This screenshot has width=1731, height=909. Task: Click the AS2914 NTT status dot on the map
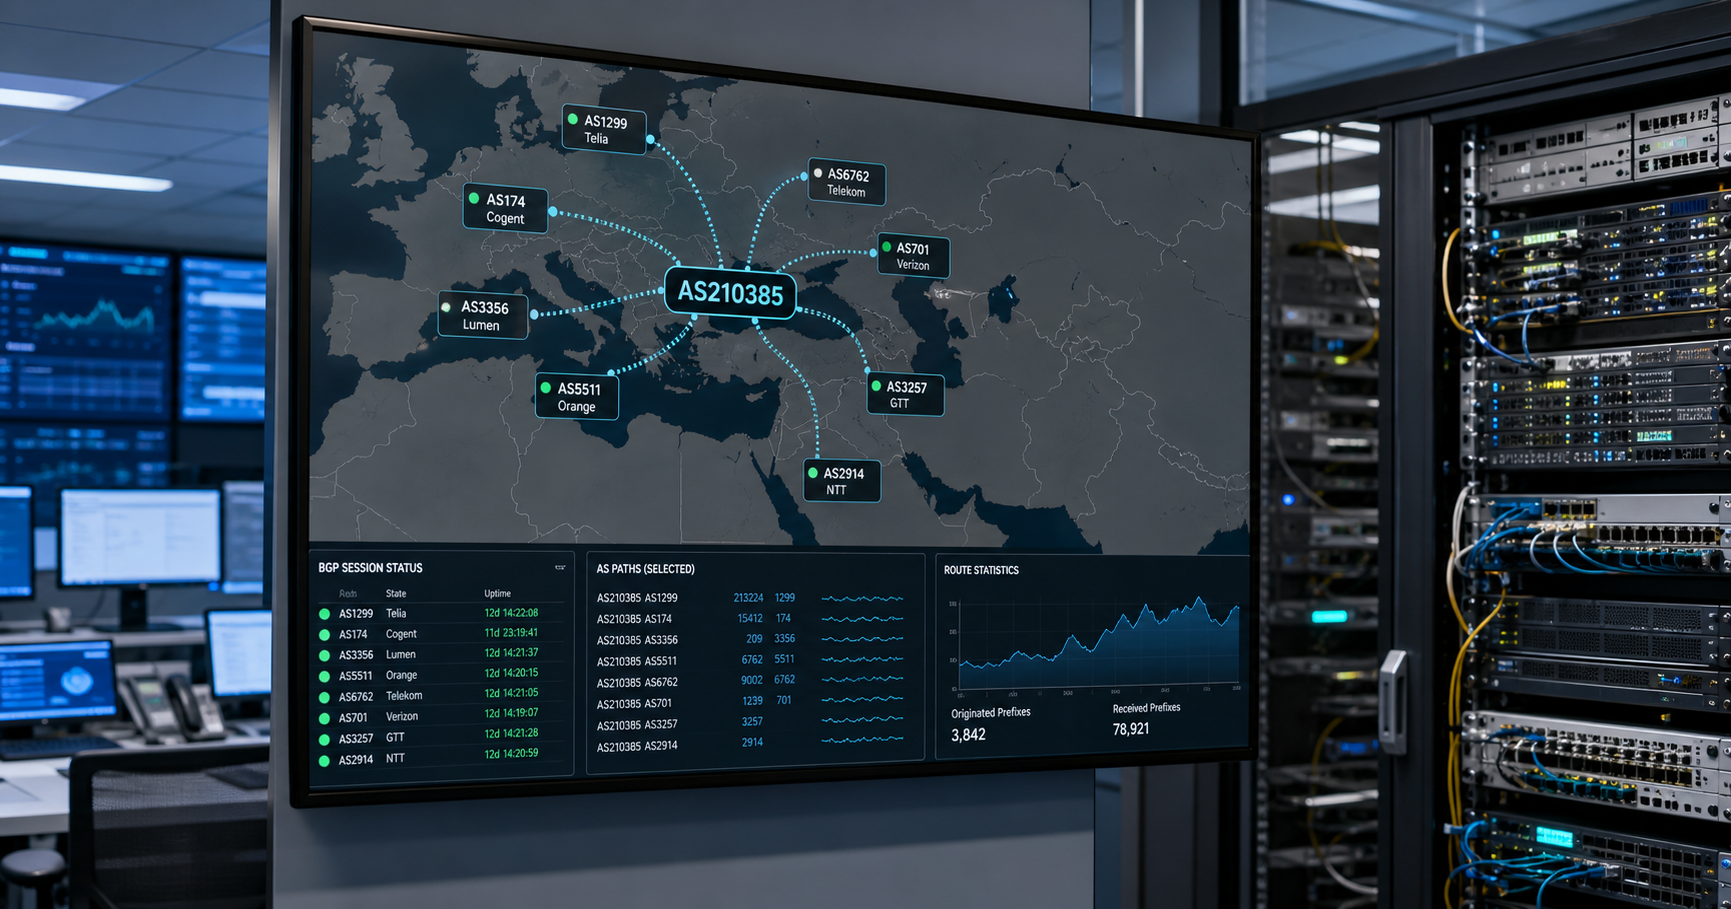813,473
